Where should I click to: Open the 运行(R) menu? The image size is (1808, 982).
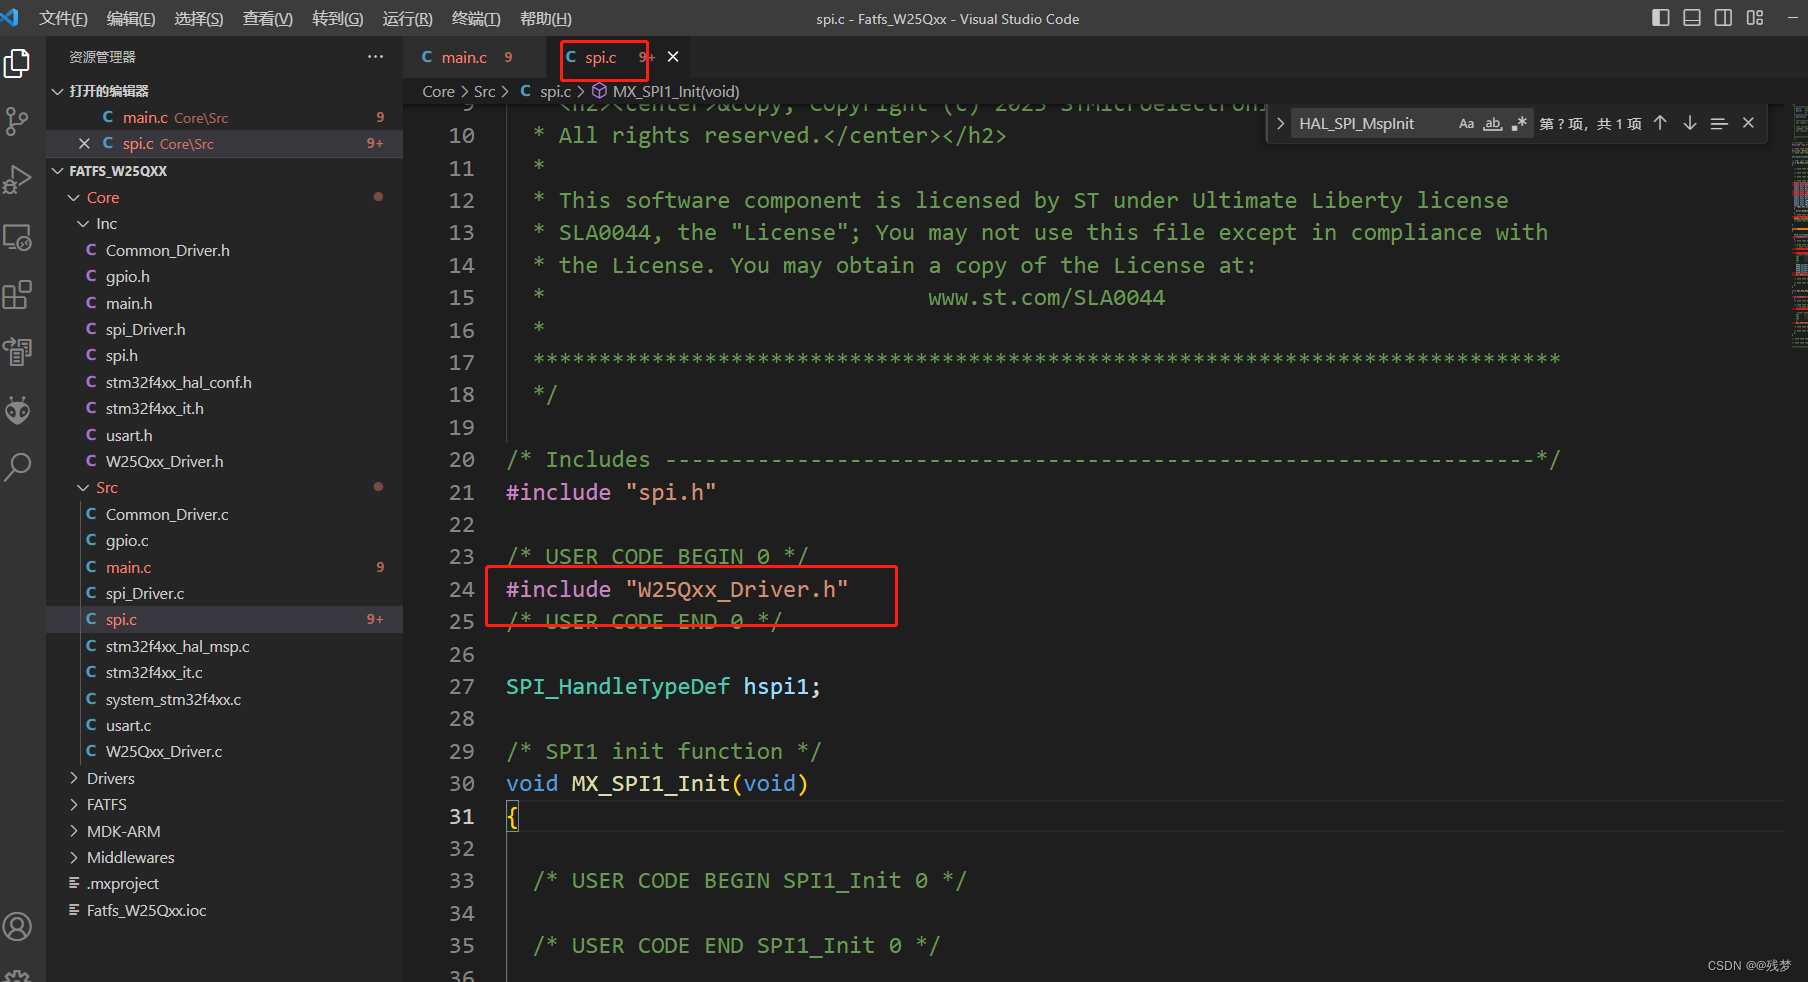(x=408, y=19)
